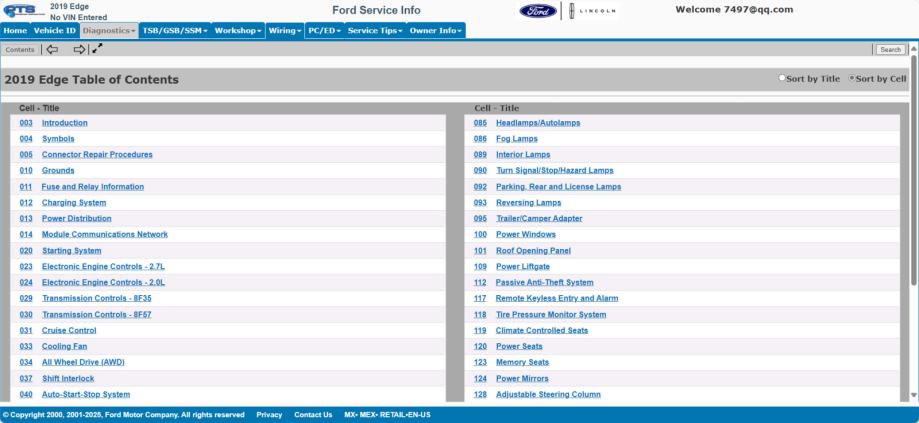The height and width of the screenshot is (423, 919).
Task: Open Transmission Controls - 8F35
Action: [x=97, y=298]
